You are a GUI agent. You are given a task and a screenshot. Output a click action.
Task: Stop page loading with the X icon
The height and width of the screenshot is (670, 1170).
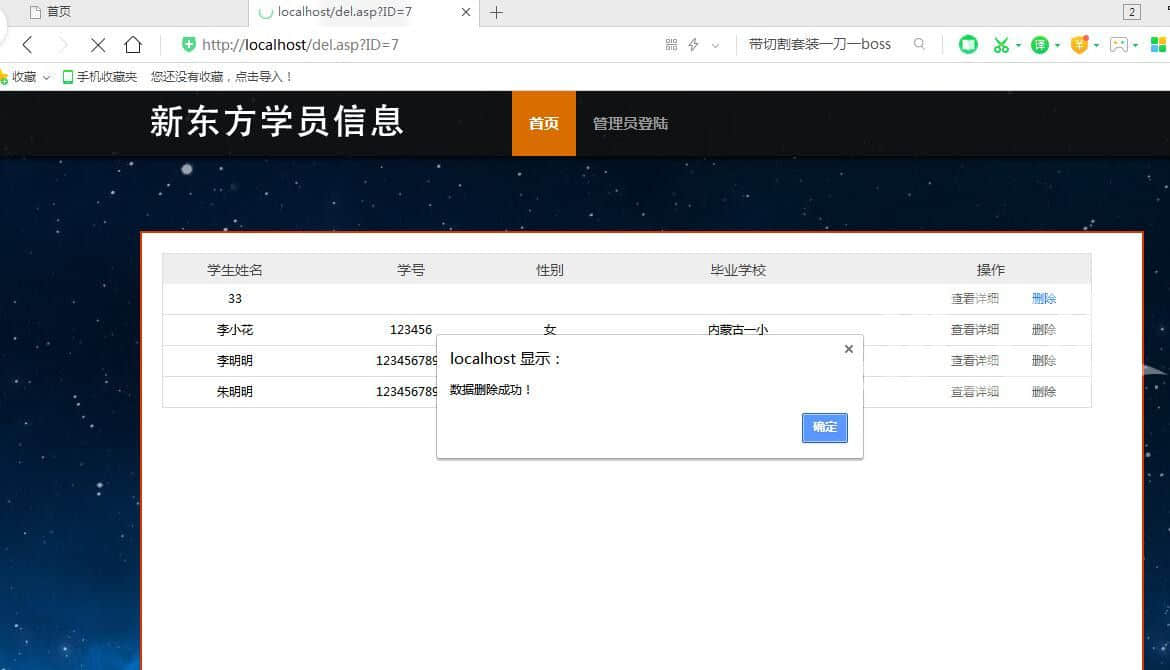tap(98, 45)
